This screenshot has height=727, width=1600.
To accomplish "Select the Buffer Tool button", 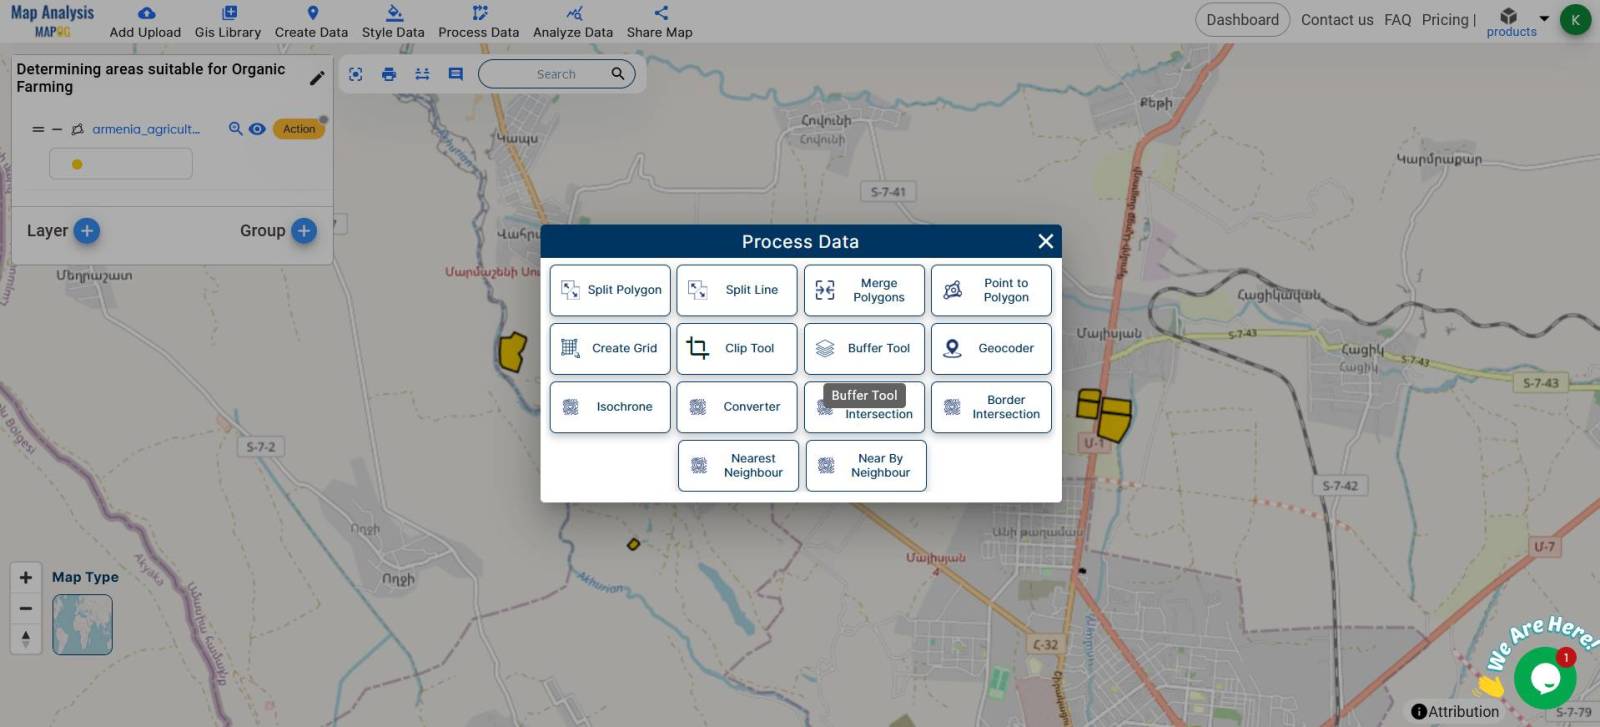I will 864,348.
